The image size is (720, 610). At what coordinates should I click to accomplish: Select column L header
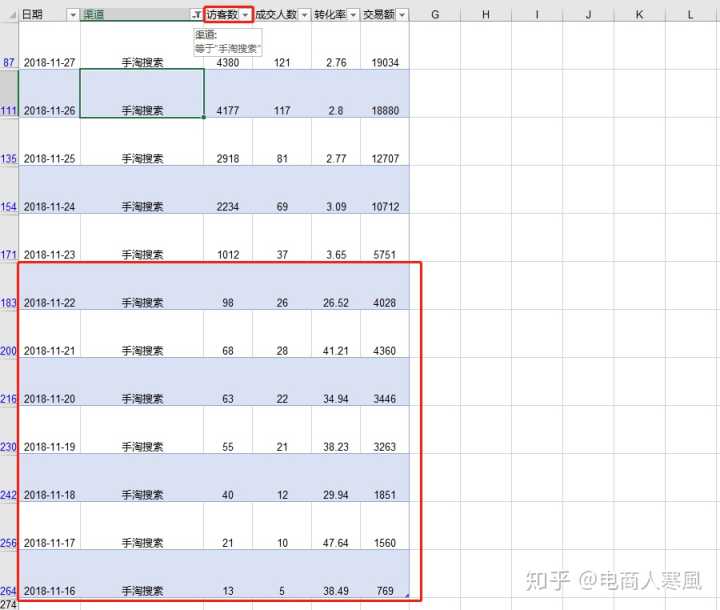691,15
